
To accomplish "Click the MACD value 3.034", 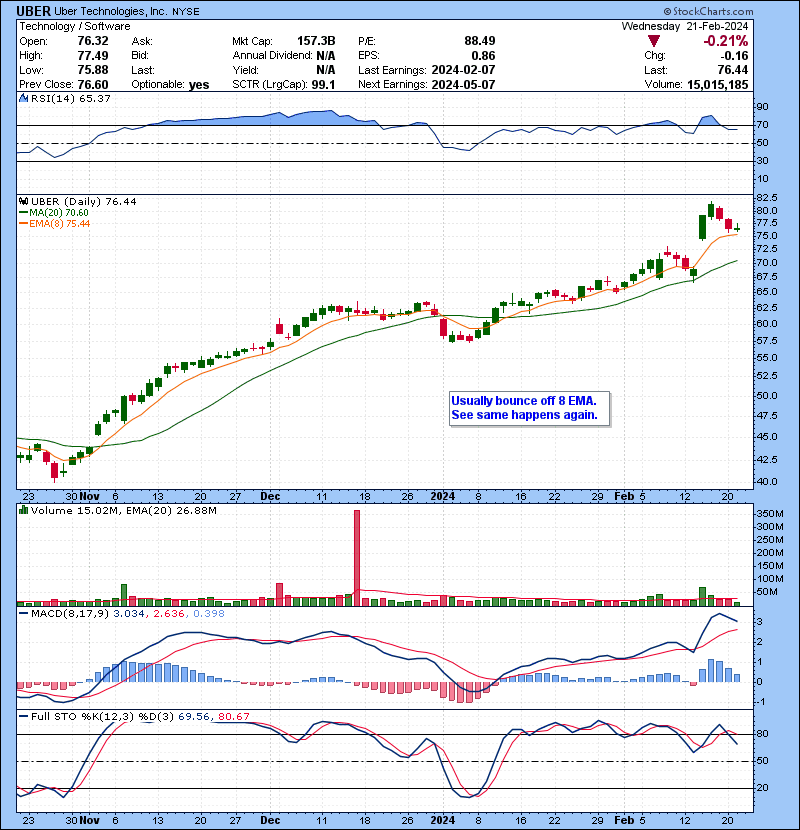I will tap(129, 614).
